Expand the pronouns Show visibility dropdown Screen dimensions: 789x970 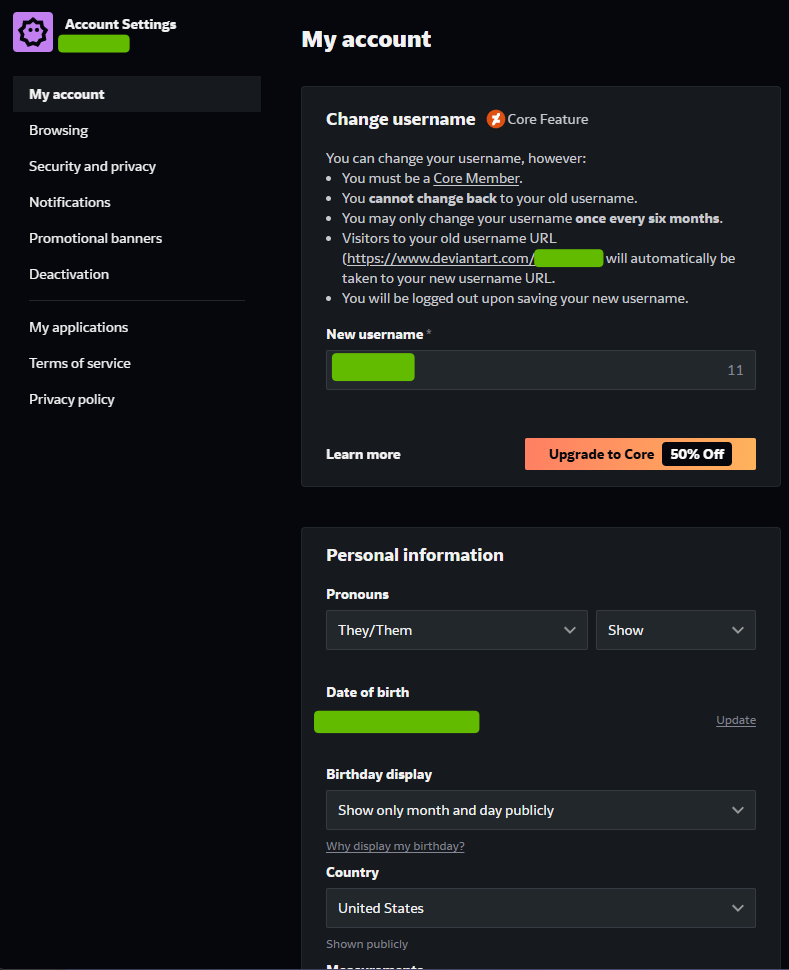click(675, 630)
